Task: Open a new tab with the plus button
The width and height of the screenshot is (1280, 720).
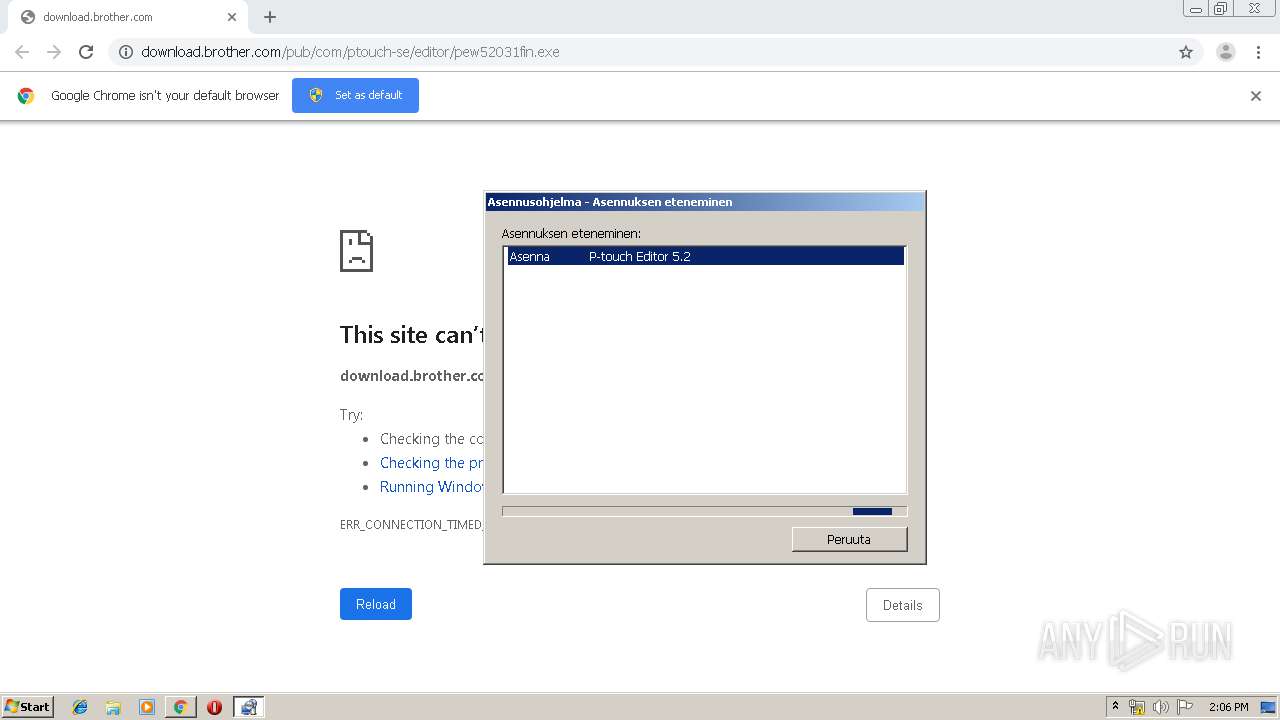Action: (270, 17)
